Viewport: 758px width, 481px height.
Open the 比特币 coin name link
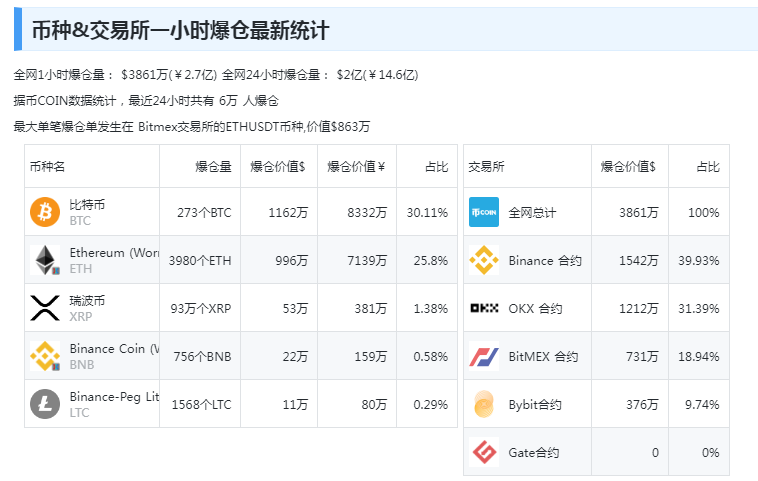click(87, 205)
